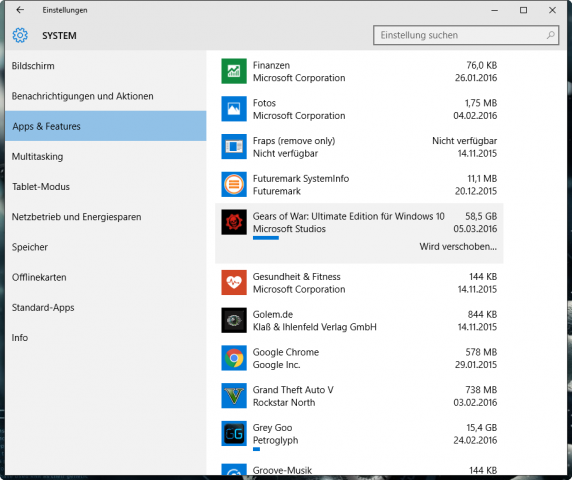The height and width of the screenshot is (480, 572).
Task: Select Gears of War: Ultimate Edition title
Action: 348,216
